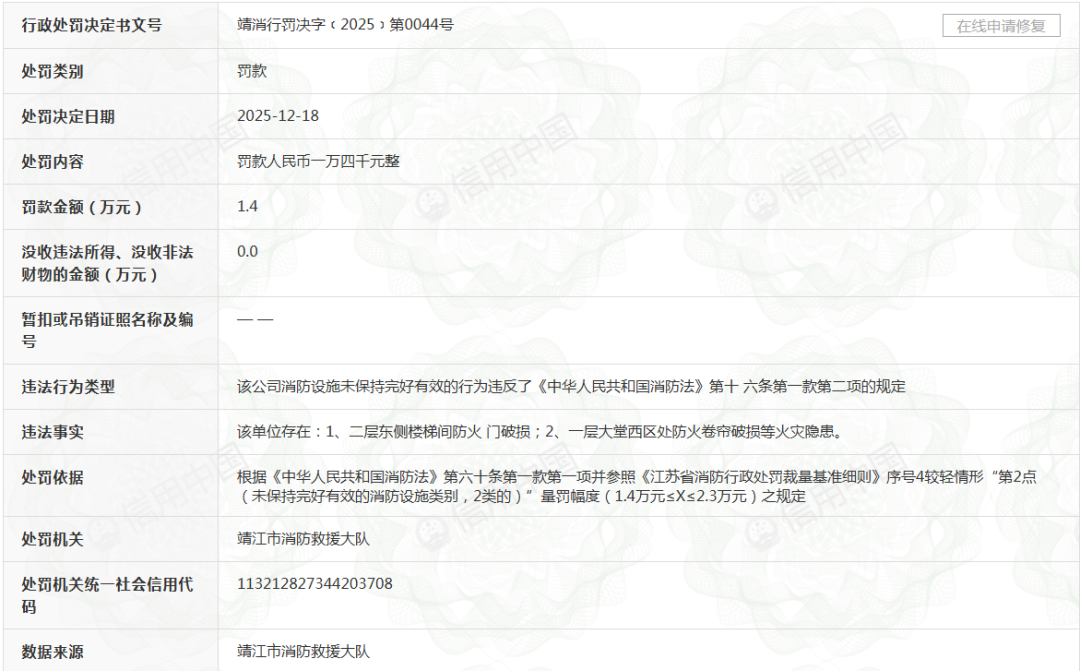
Task: Click the 处罚机关统一社会信用代码 label
Action: click(x=107, y=595)
